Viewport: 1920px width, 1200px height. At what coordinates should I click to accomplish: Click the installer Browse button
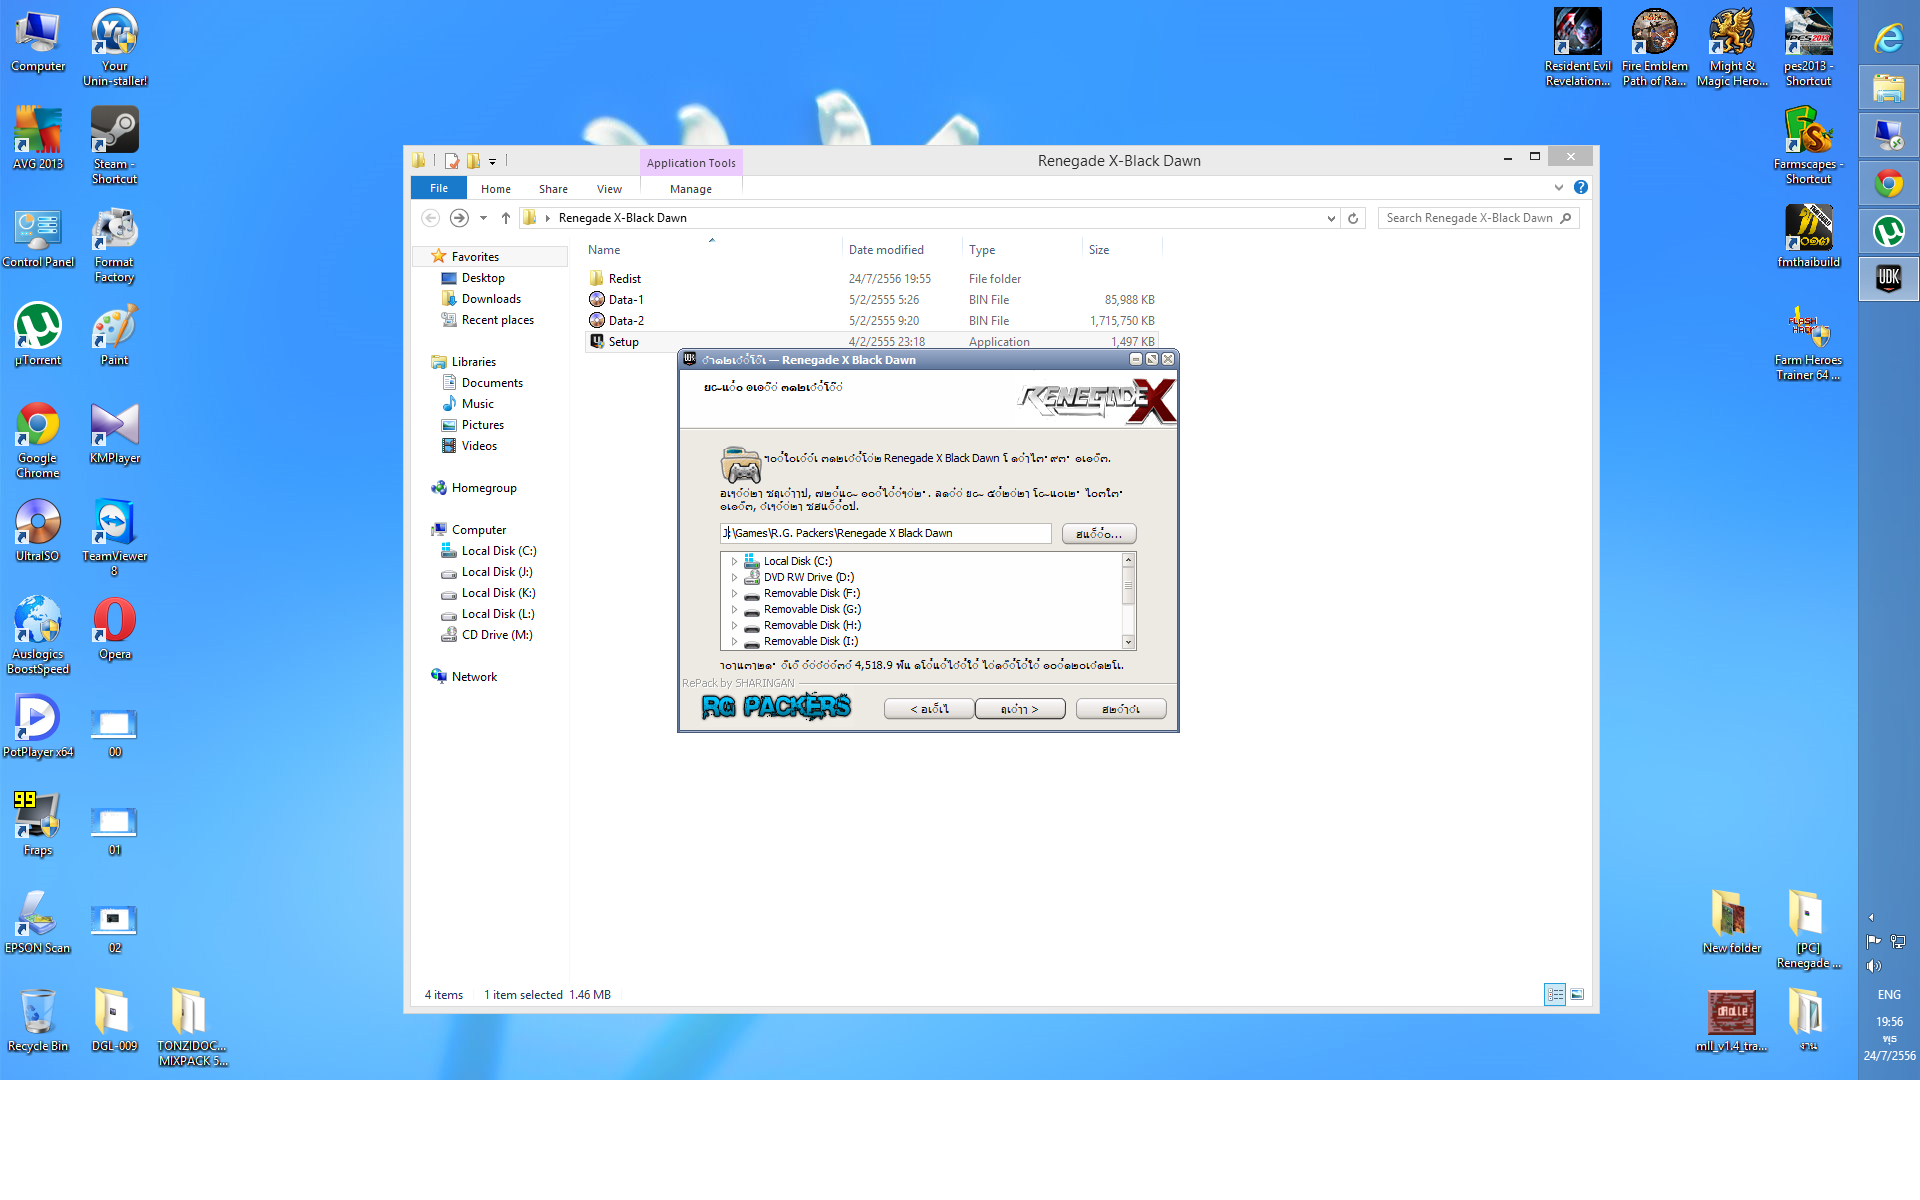coord(1098,534)
